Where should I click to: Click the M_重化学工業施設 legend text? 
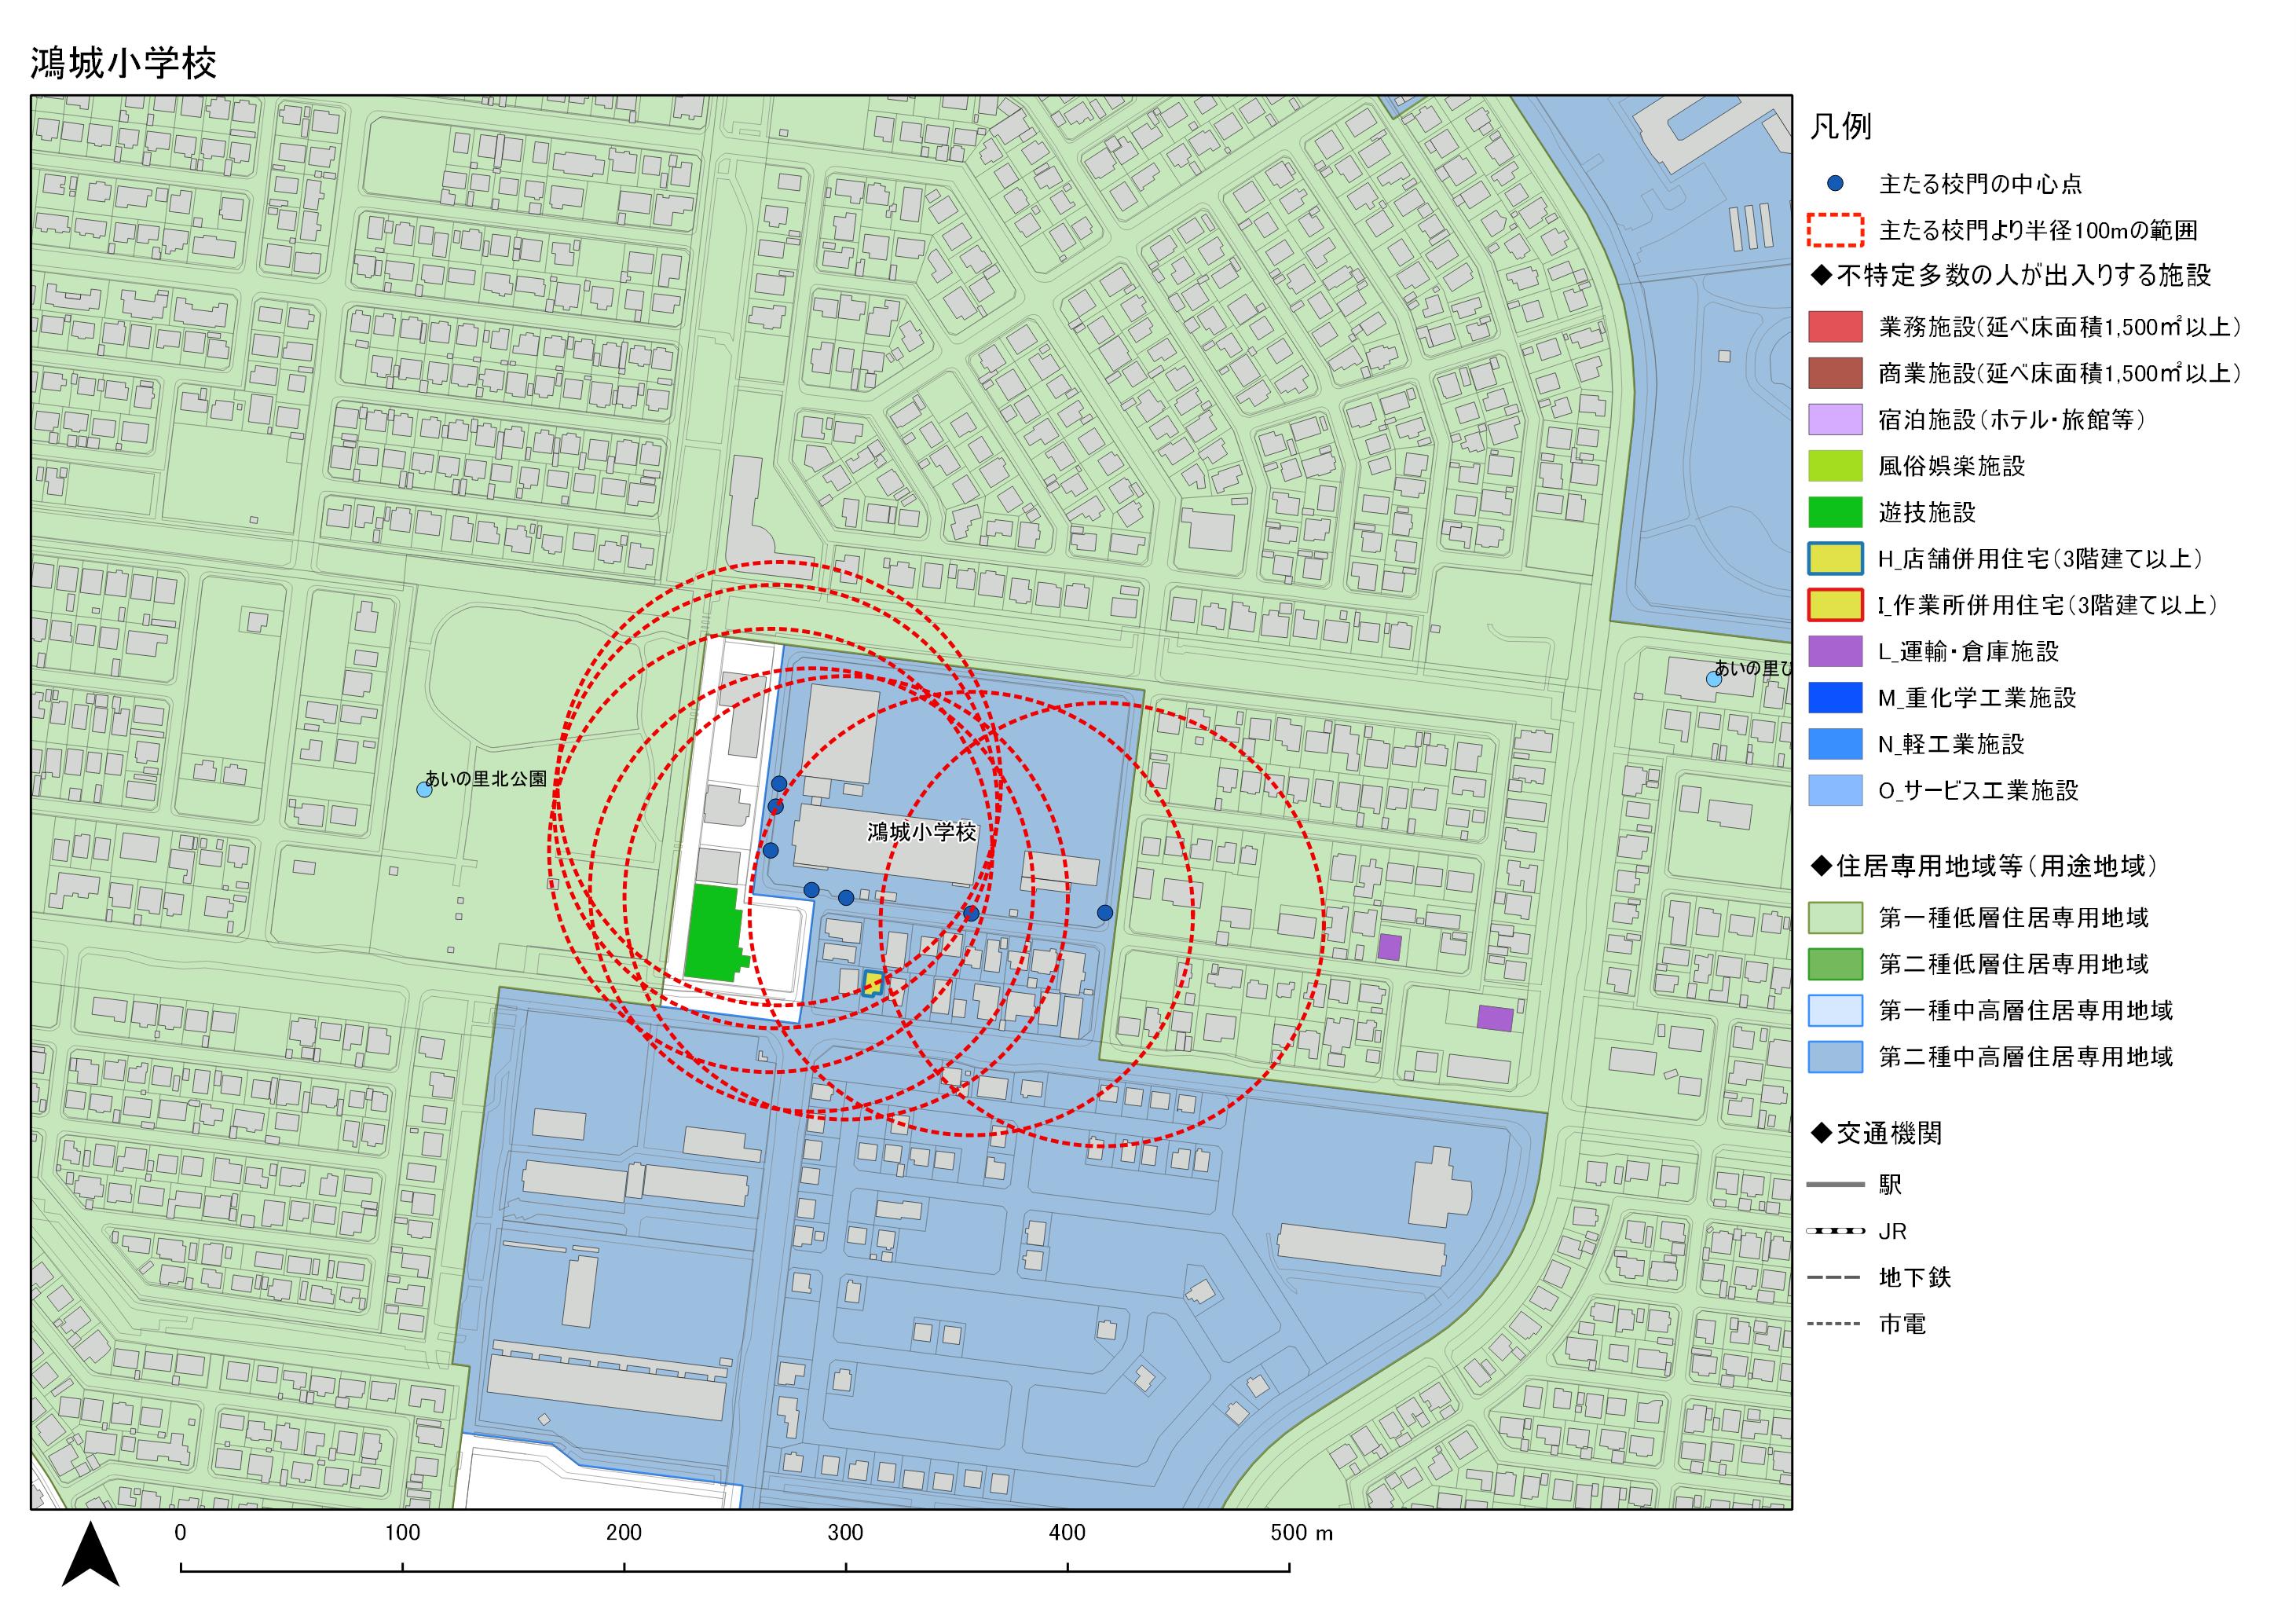point(1976,698)
